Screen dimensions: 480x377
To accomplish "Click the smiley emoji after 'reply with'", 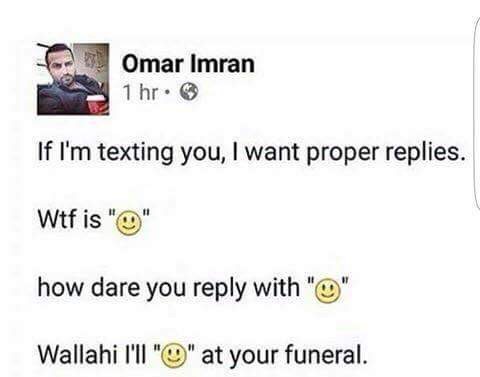I will click(x=328, y=292).
